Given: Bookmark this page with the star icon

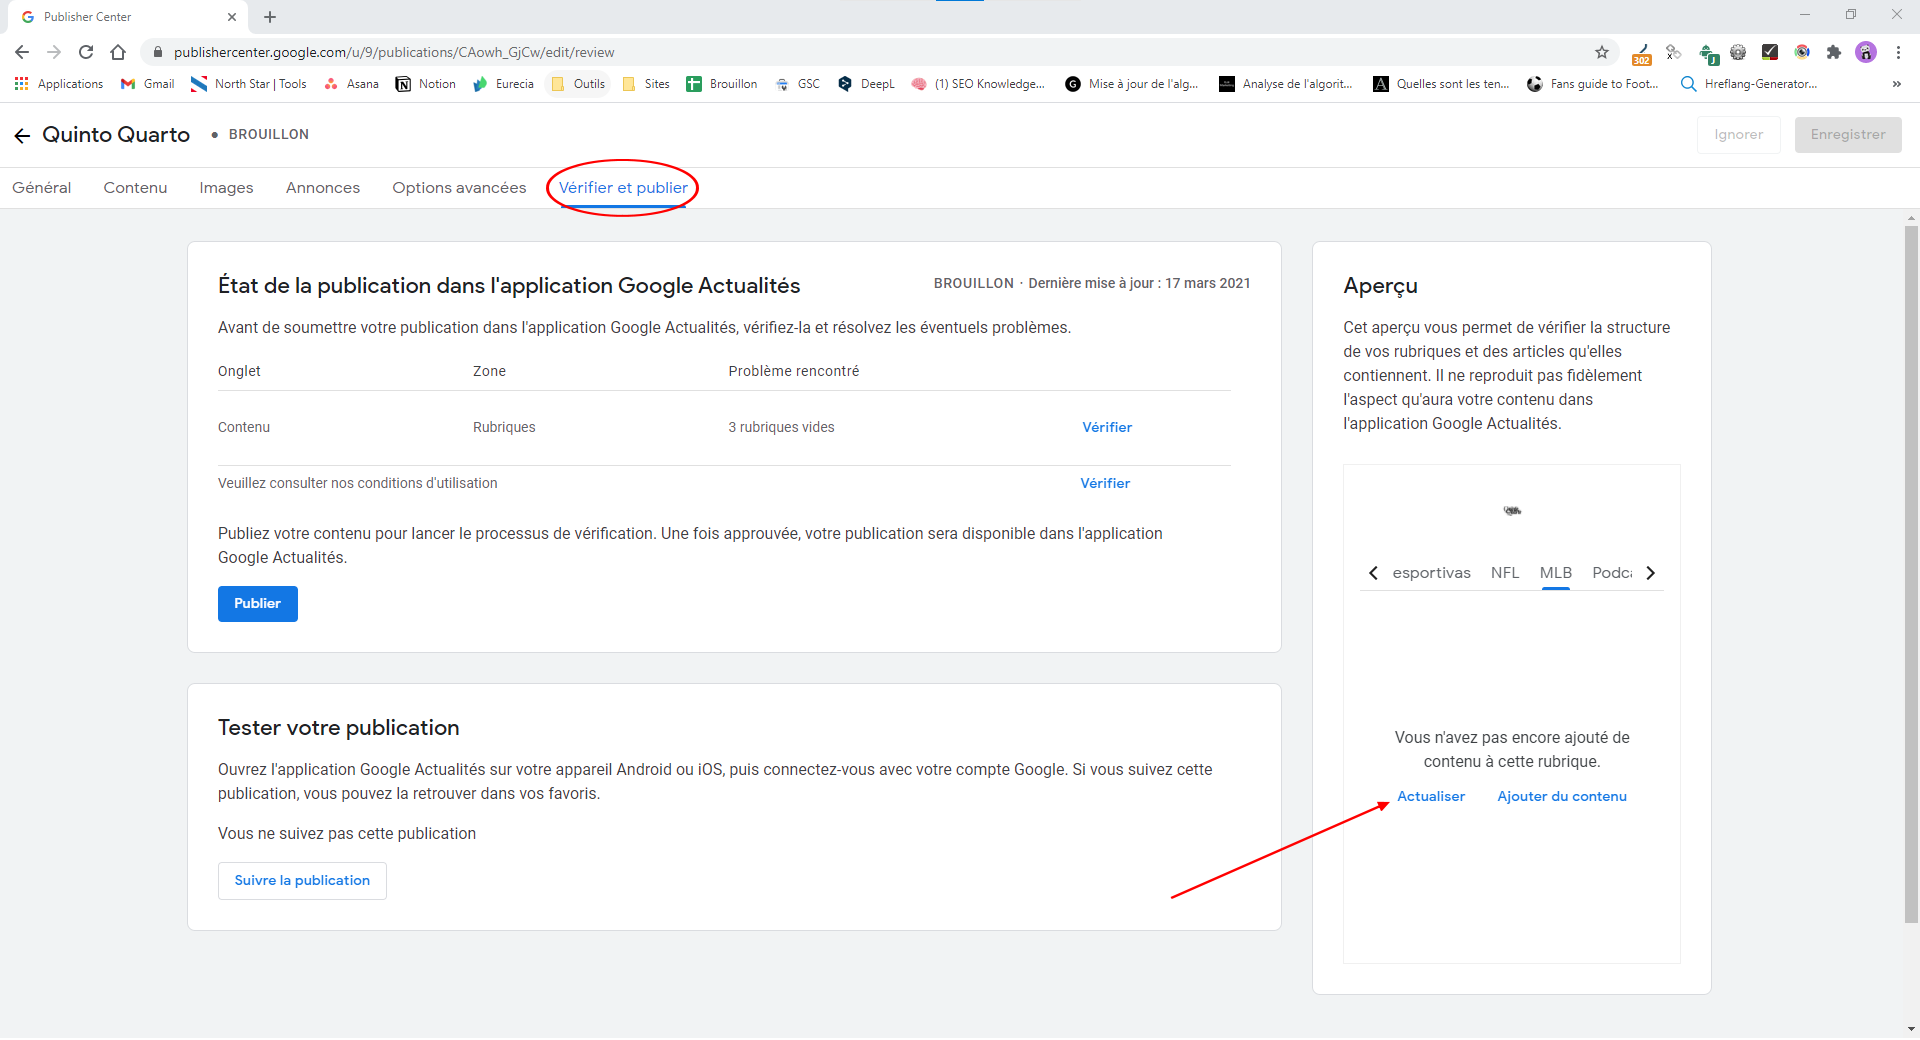Looking at the screenshot, I should coord(1601,52).
